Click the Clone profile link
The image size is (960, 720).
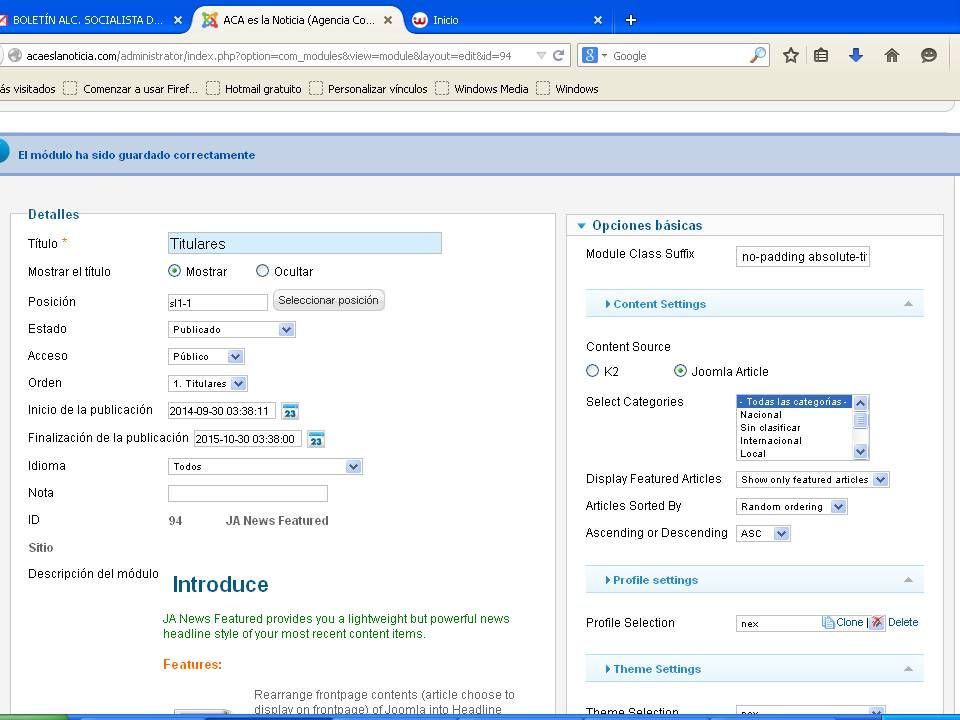click(849, 622)
